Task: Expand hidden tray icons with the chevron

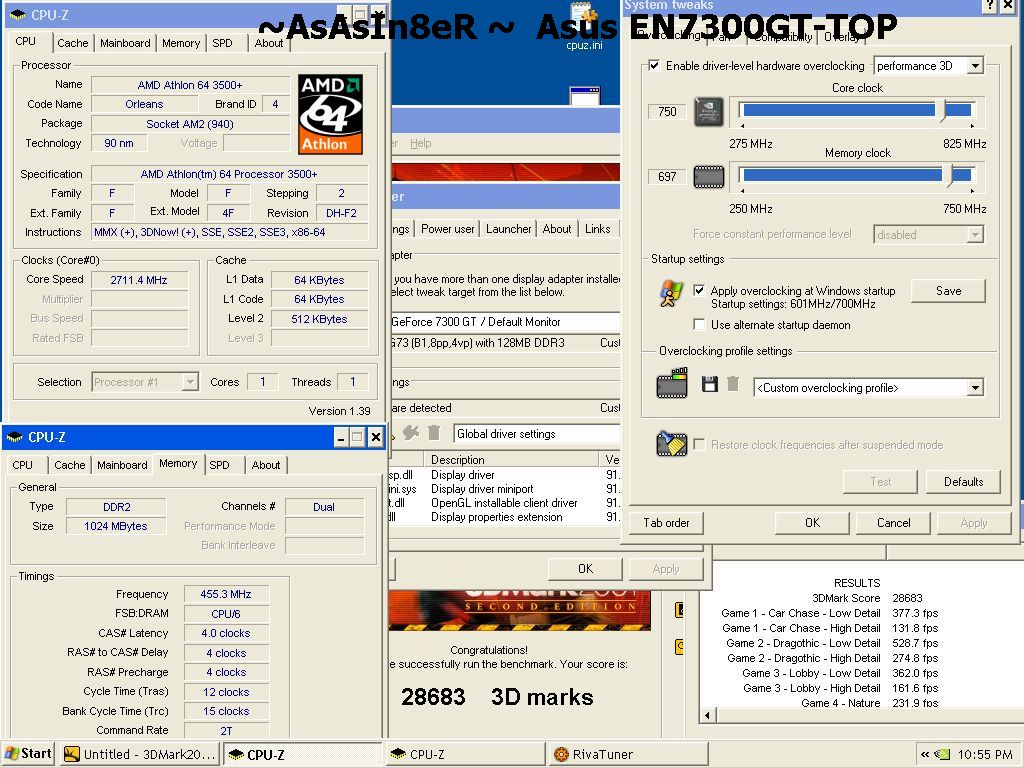Action: [x=925, y=754]
